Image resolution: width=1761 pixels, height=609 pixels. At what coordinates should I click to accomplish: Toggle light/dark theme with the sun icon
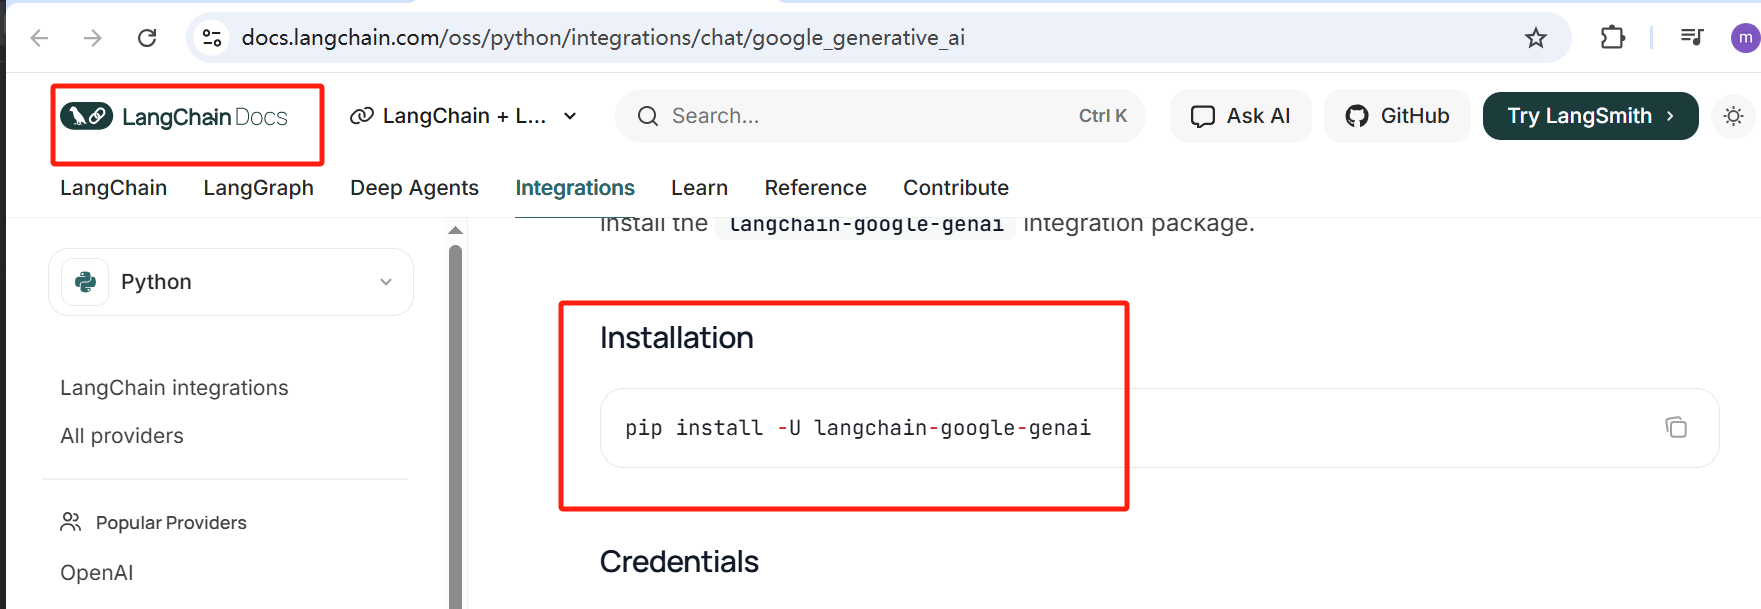pos(1733,116)
